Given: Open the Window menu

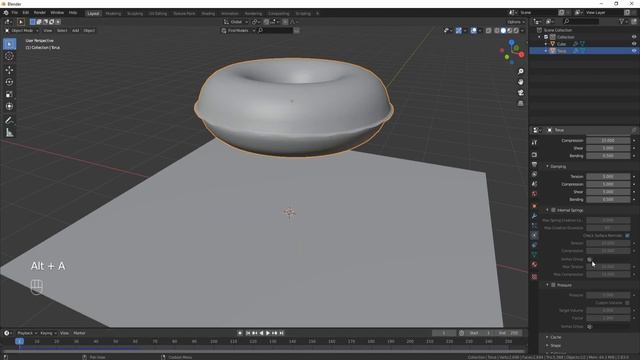Looking at the screenshot, I should click(57, 13).
